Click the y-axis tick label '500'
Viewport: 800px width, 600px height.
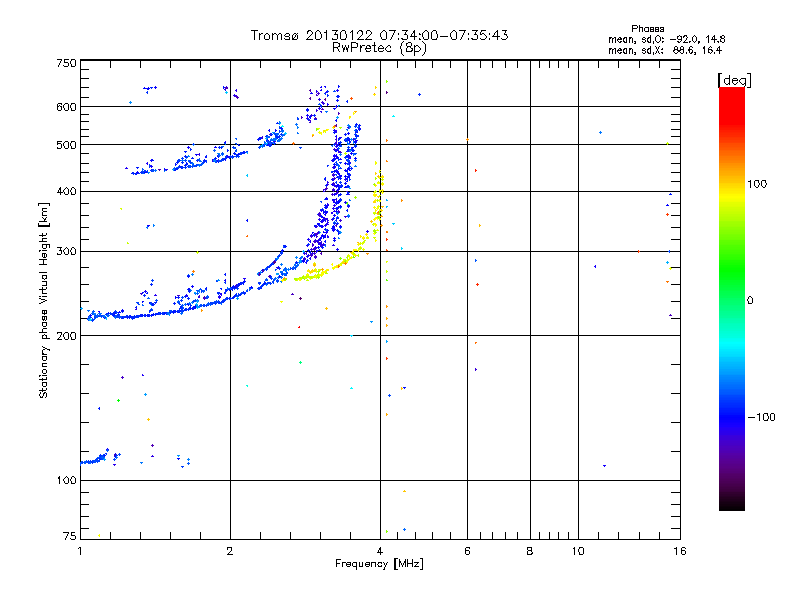[x=66, y=145]
